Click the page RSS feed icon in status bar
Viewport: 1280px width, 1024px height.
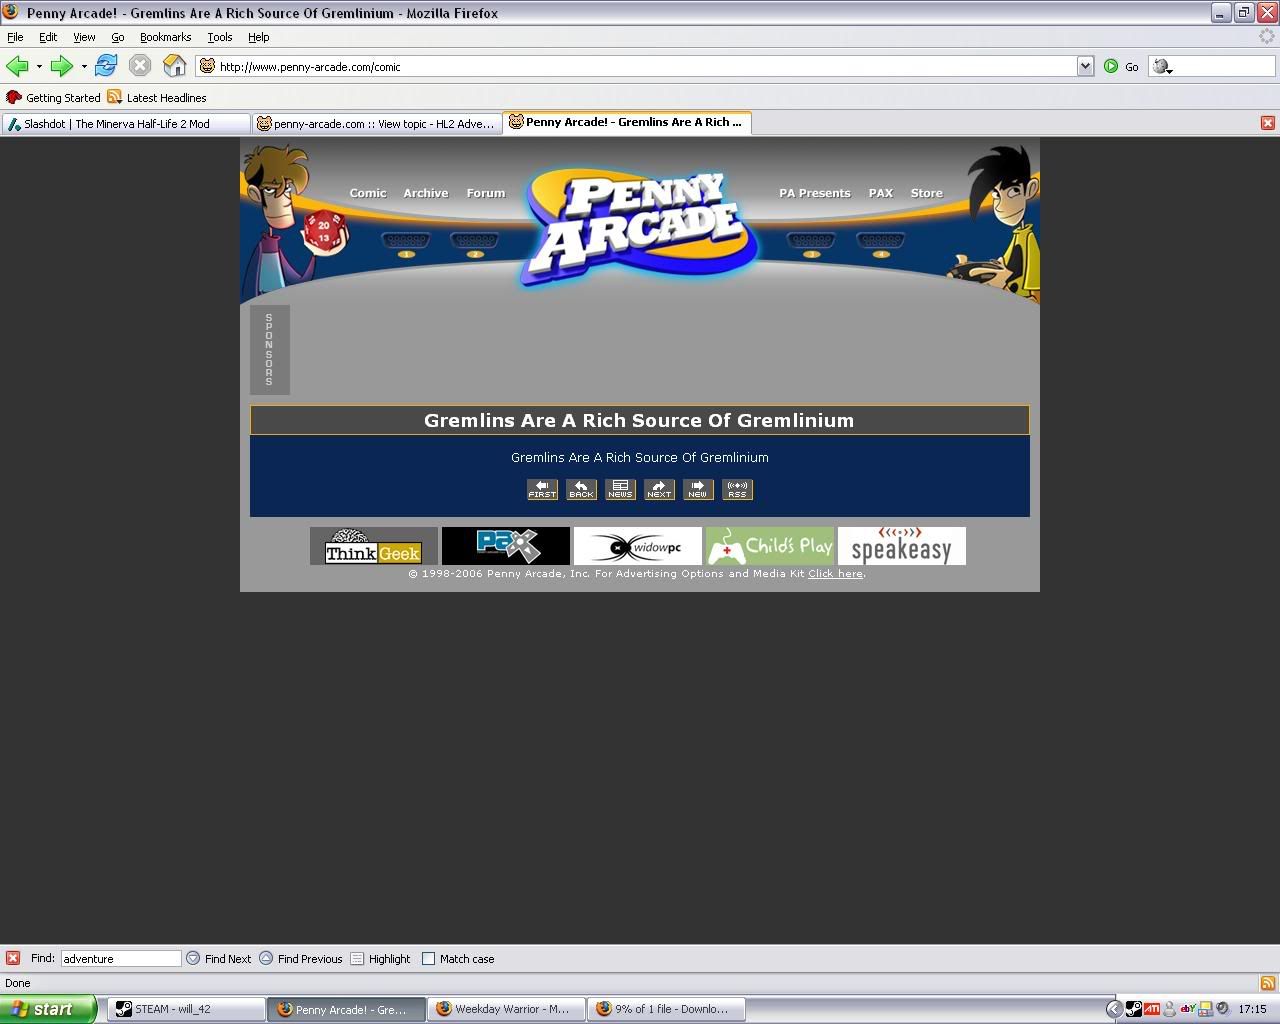point(1267,983)
